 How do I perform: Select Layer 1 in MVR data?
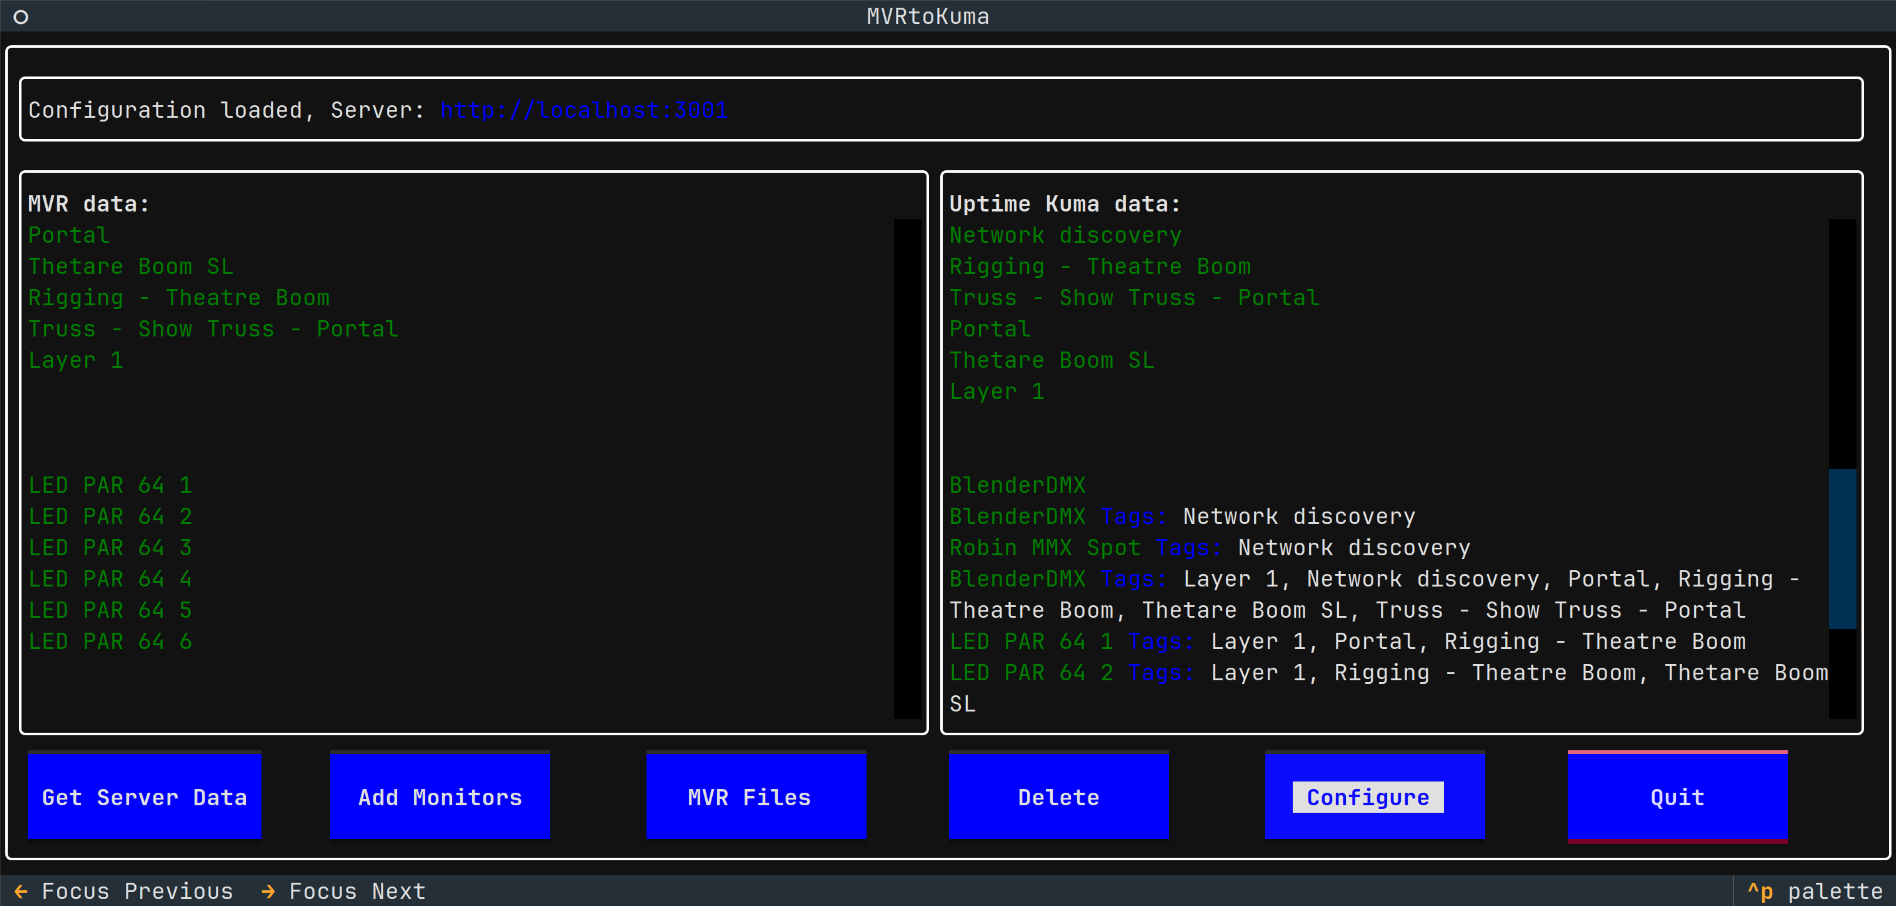coord(76,360)
